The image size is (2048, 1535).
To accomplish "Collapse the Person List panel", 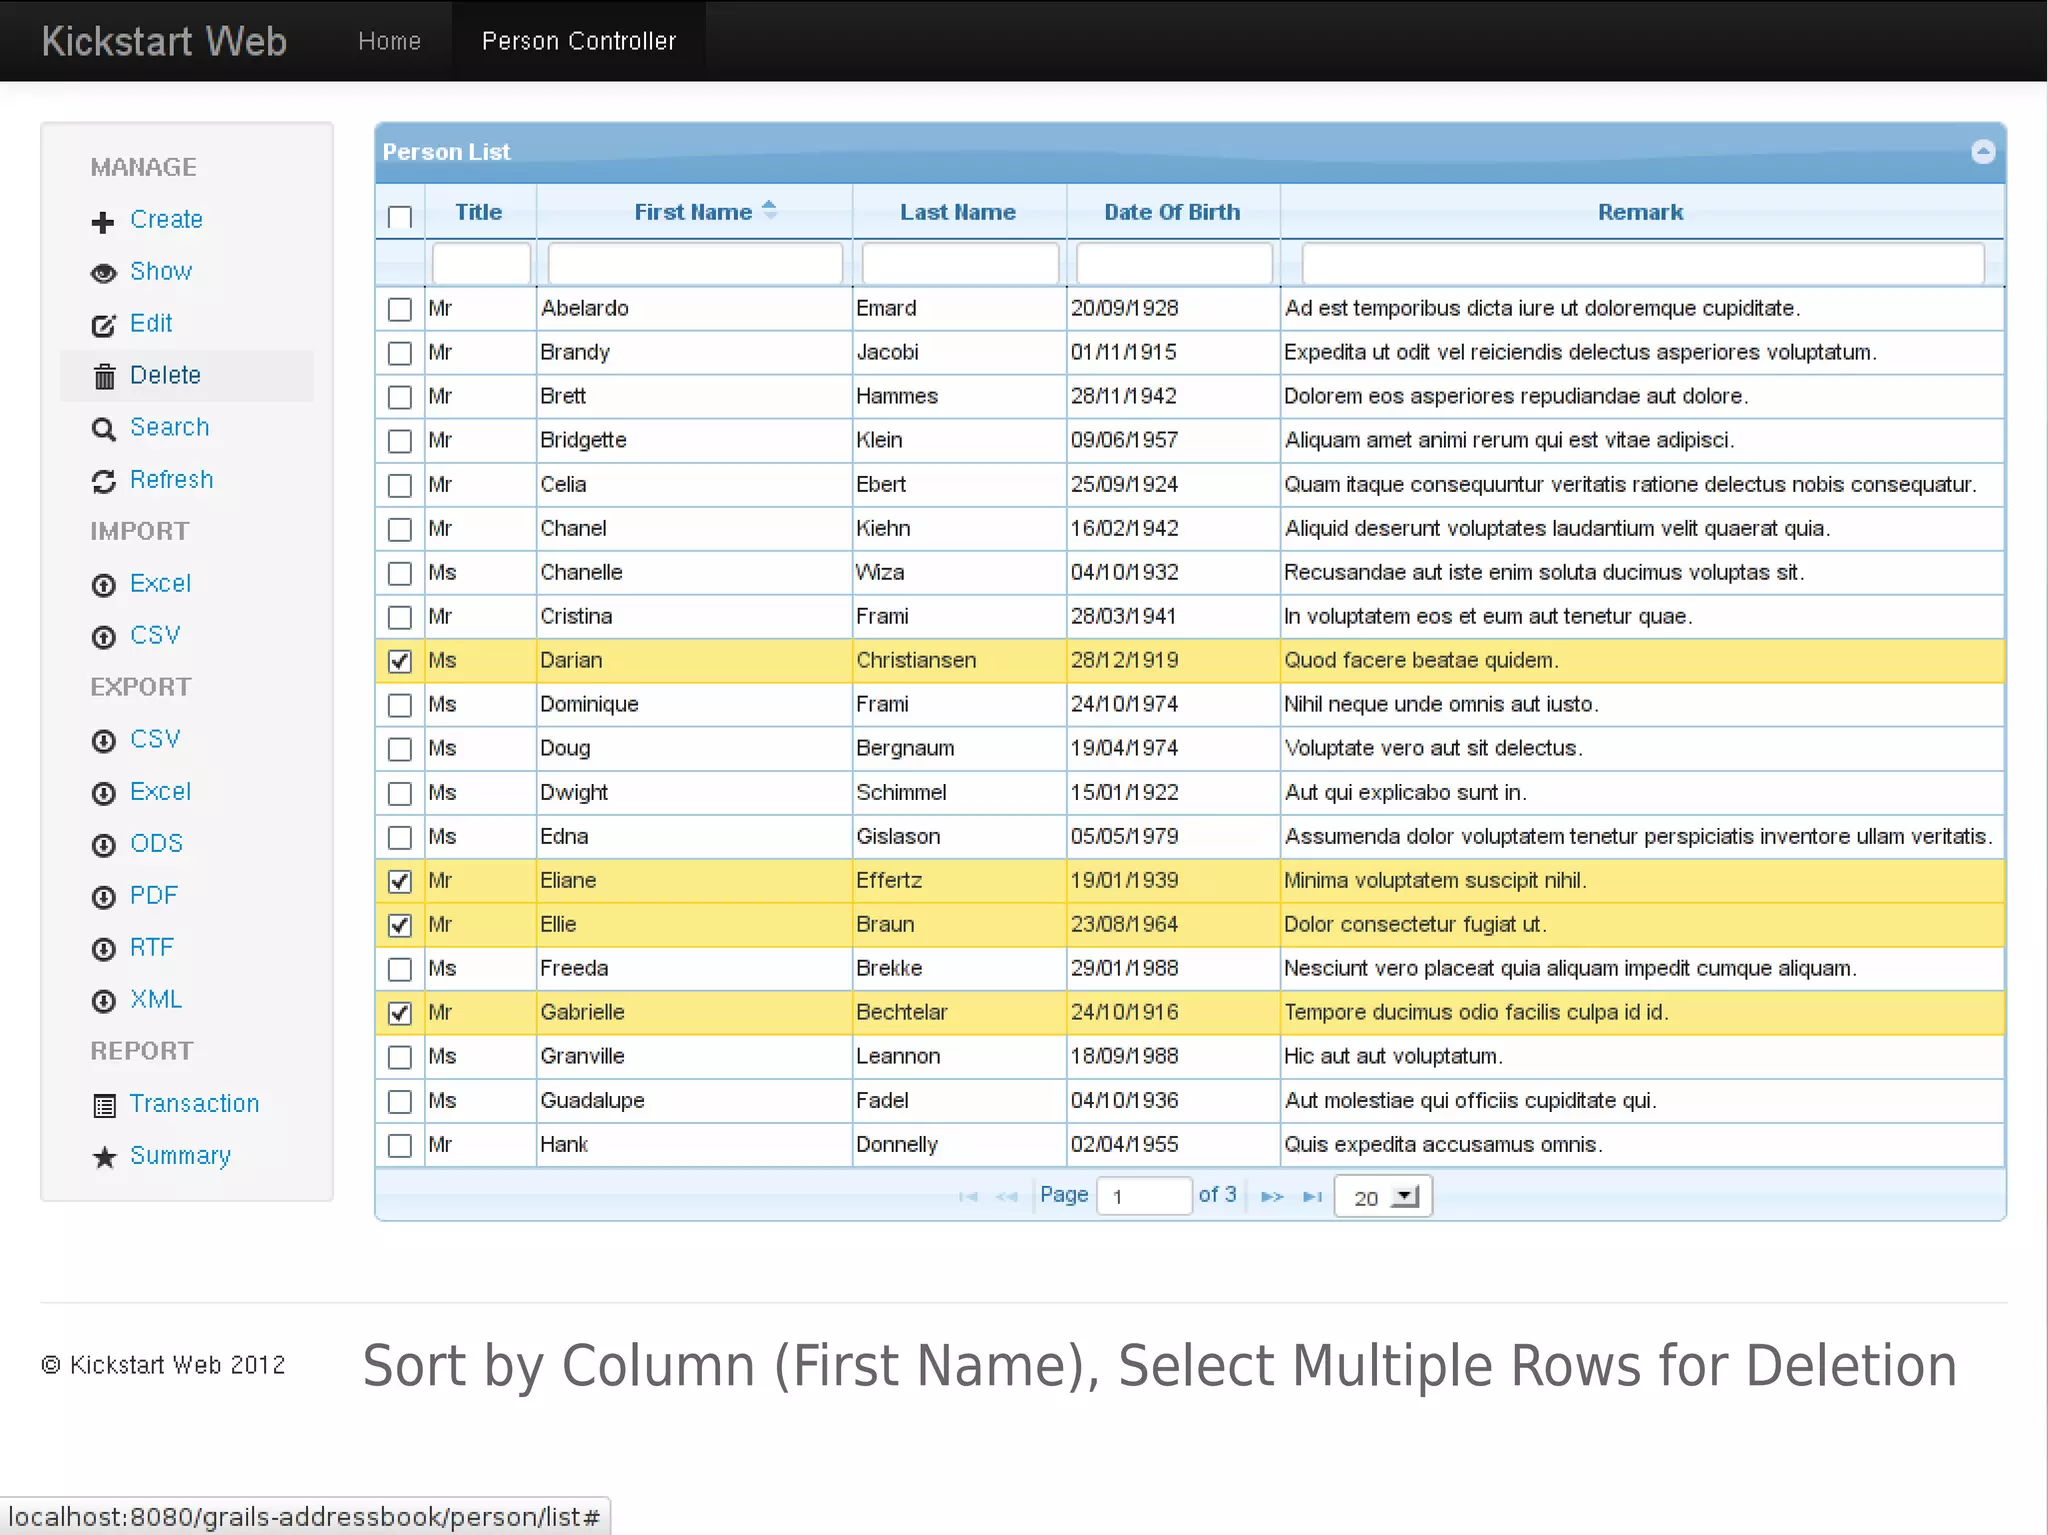I will tap(1983, 151).
